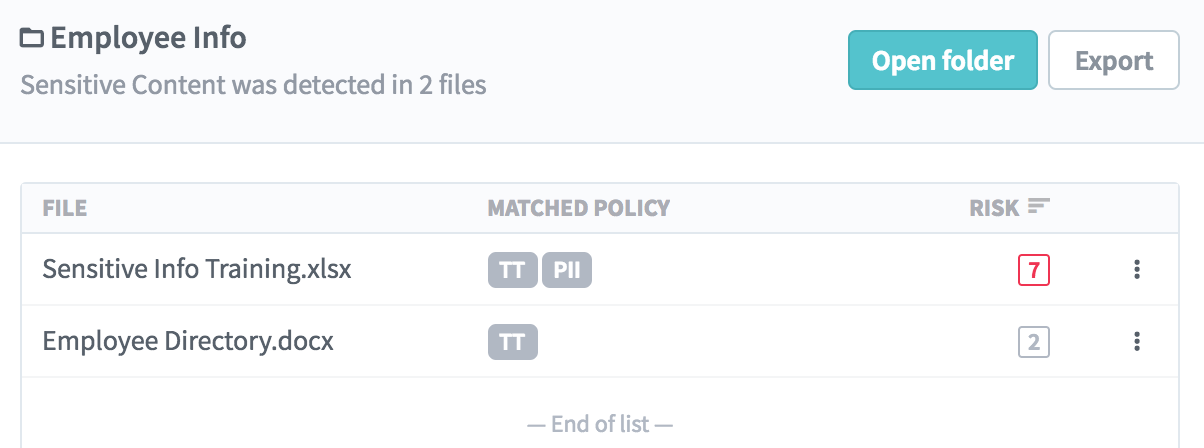Viewport: 1204px width, 448px height.
Task: Click the RISK label text
Action: coord(994,208)
